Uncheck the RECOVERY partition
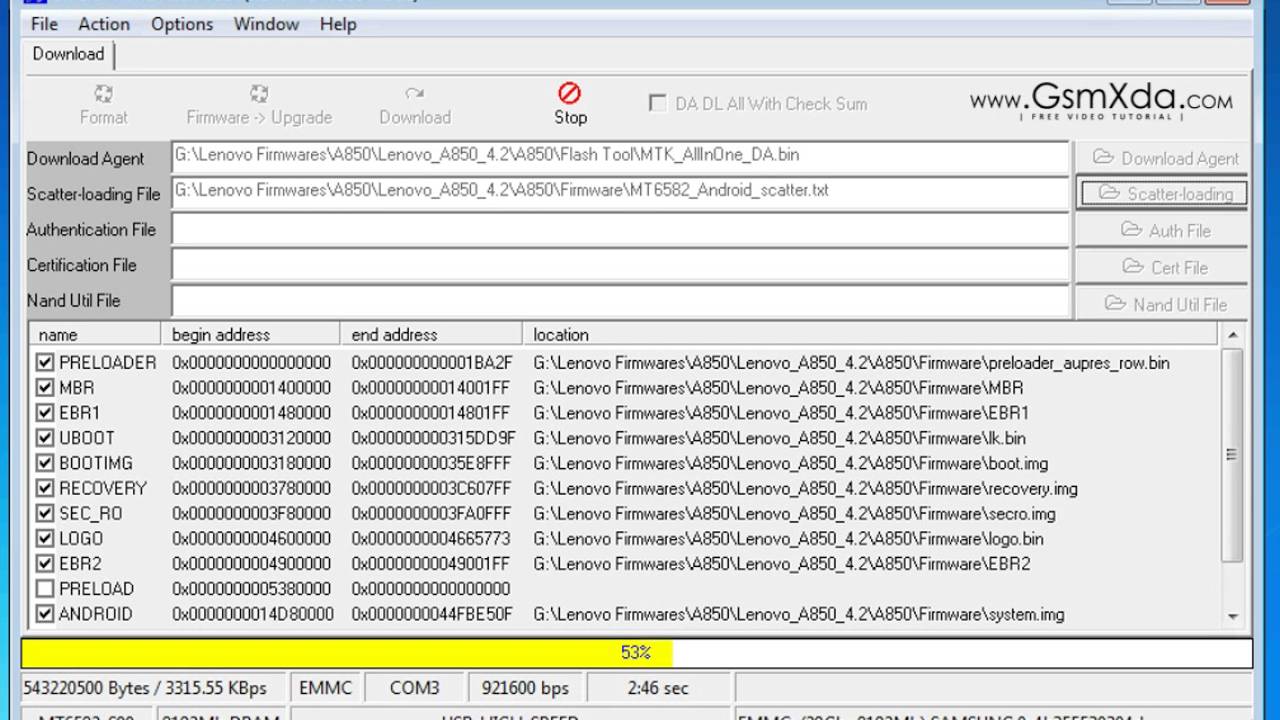The image size is (1280, 720). pos(44,488)
